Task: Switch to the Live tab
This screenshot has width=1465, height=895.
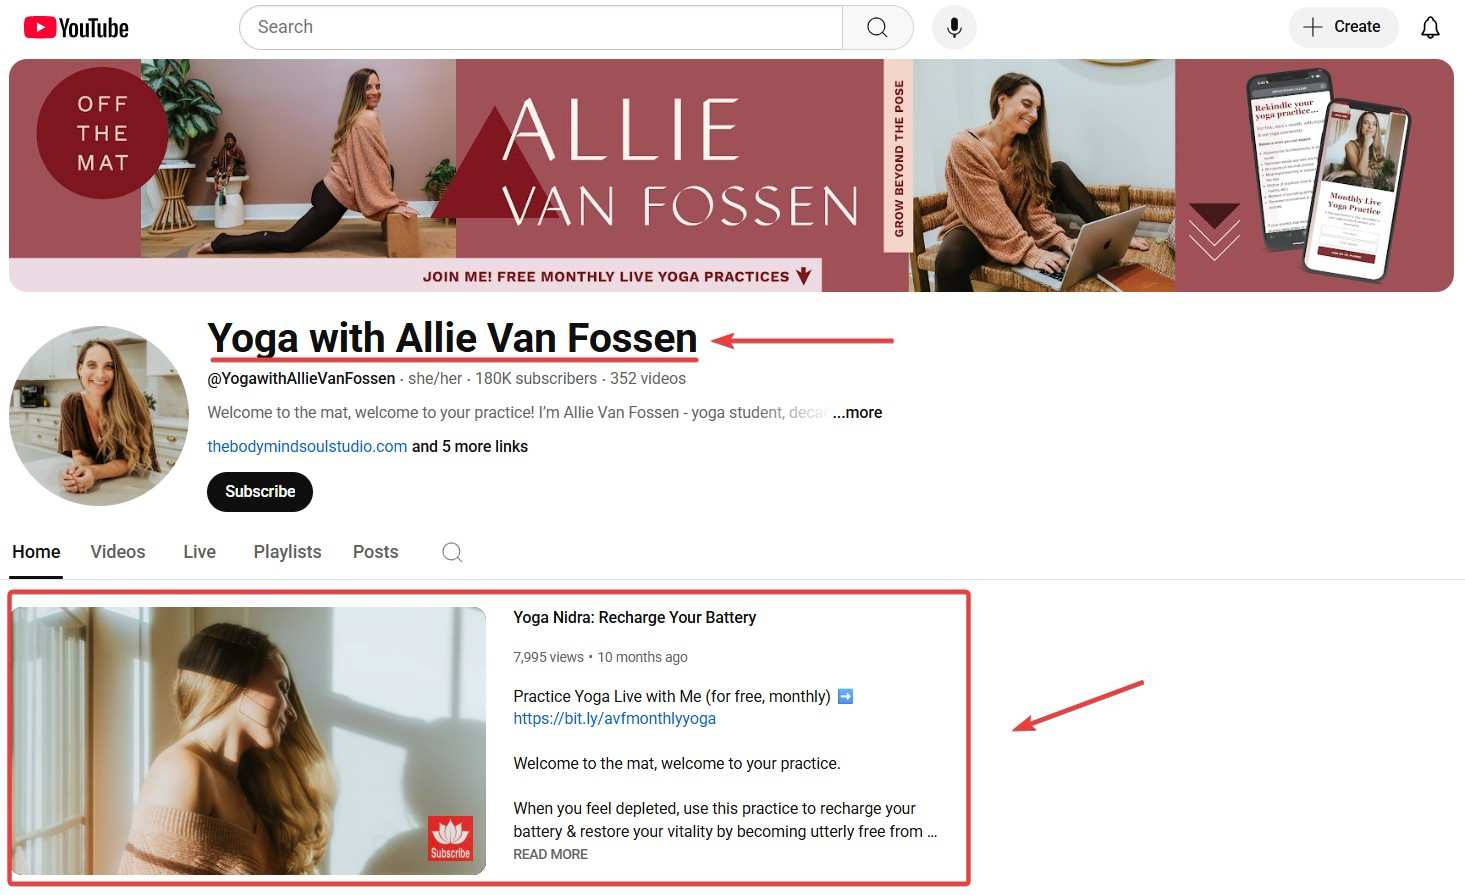Action: coord(200,552)
